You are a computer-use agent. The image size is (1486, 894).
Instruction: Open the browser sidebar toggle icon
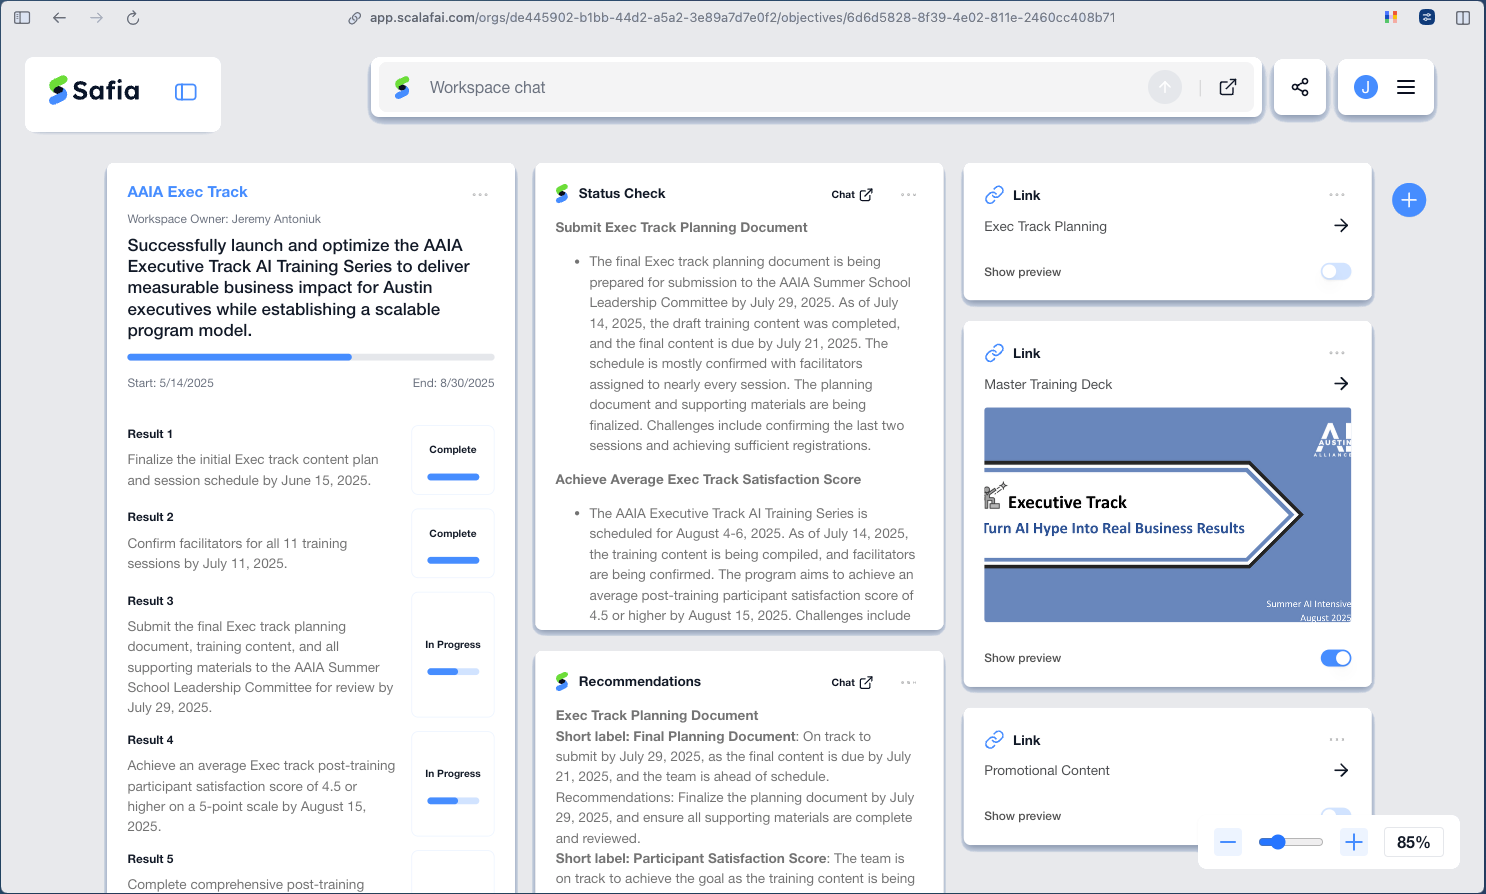pos(22,18)
